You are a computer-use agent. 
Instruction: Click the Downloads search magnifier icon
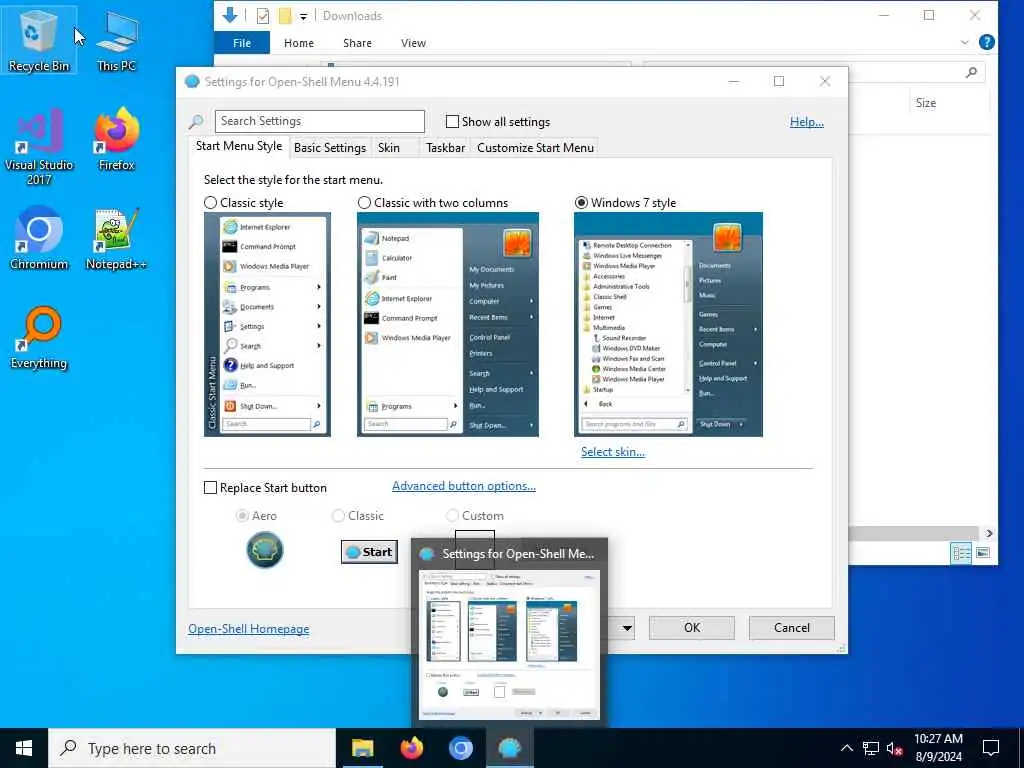click(972, 72)
